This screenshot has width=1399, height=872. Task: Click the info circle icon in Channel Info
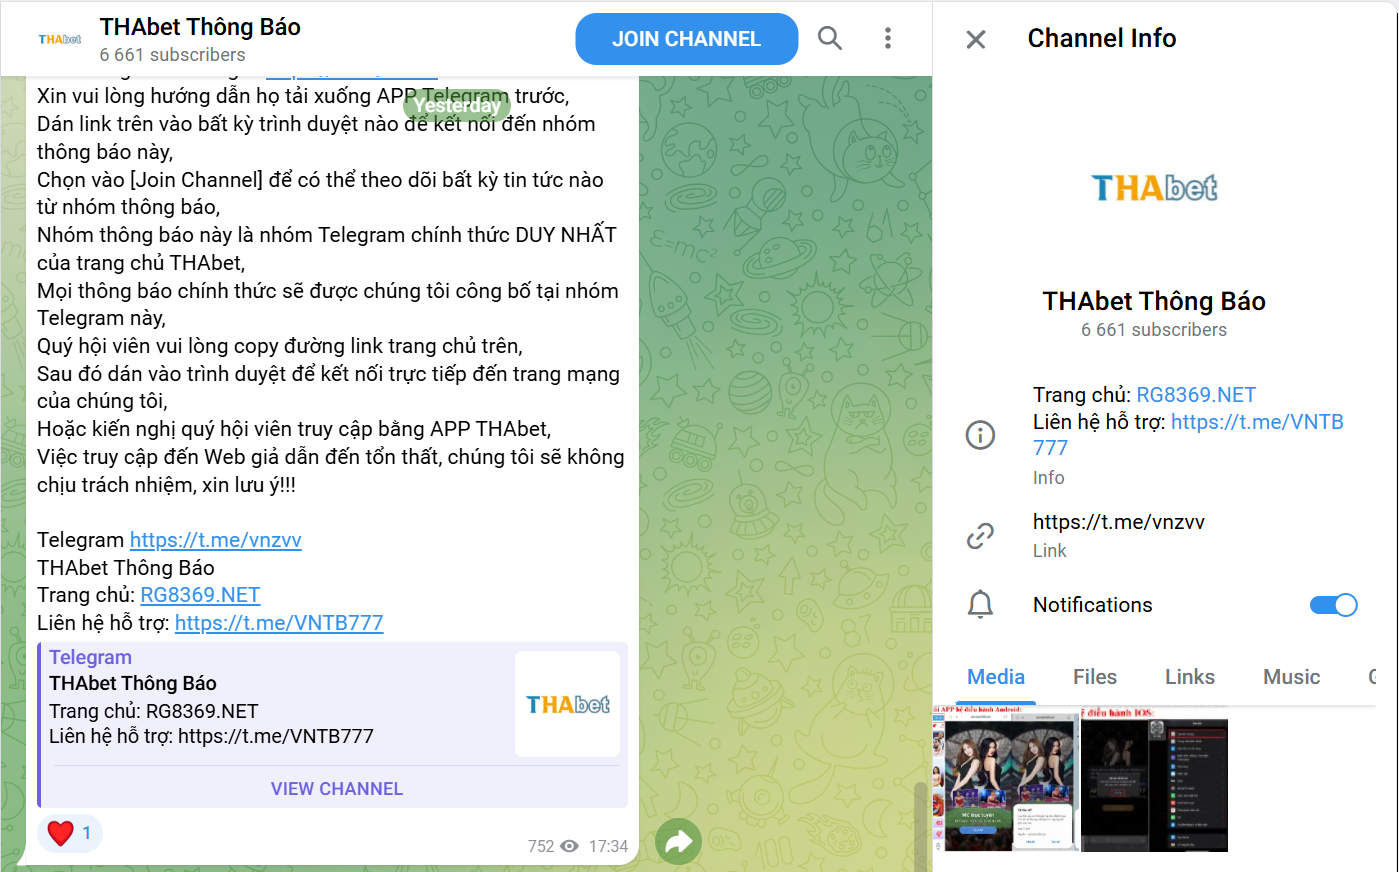(980, 435)
